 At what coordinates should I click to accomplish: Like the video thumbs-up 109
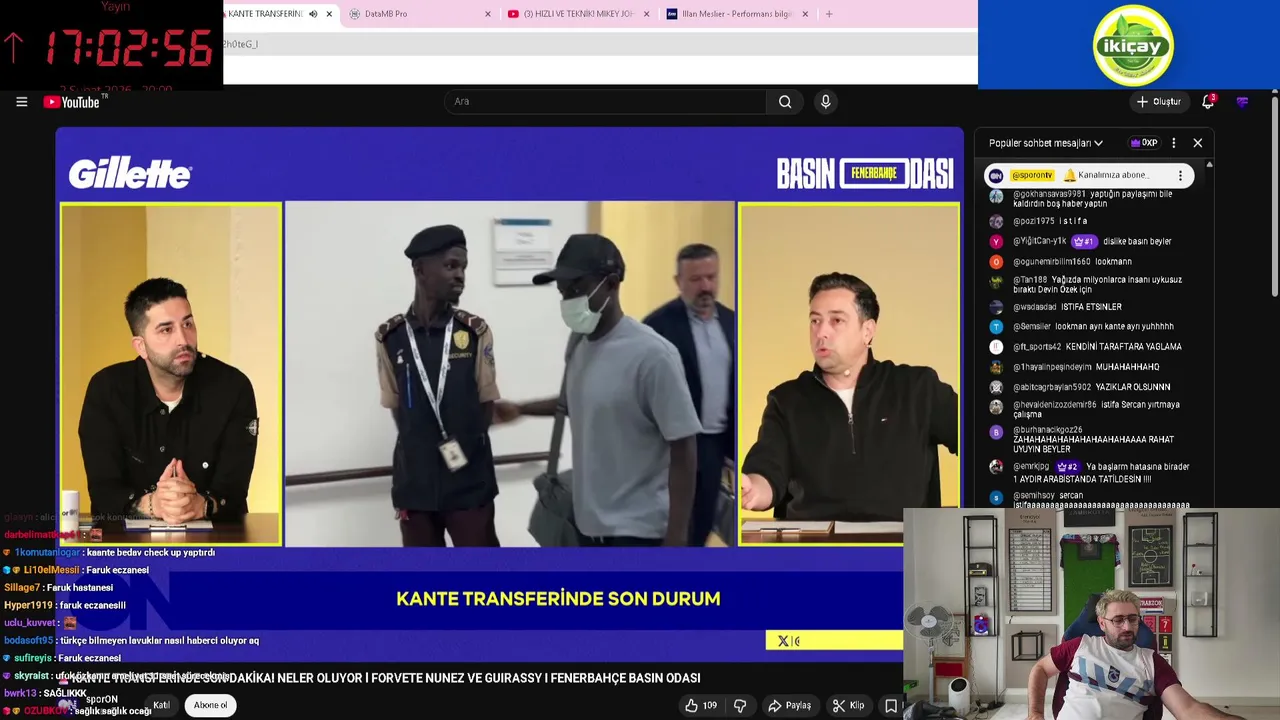pyautogui.click(x=700, y=705)
